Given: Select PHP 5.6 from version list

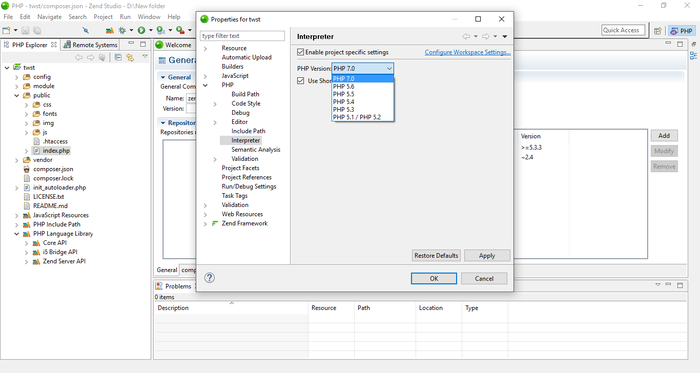Looking at the screenshot, I should pos(362,87).
